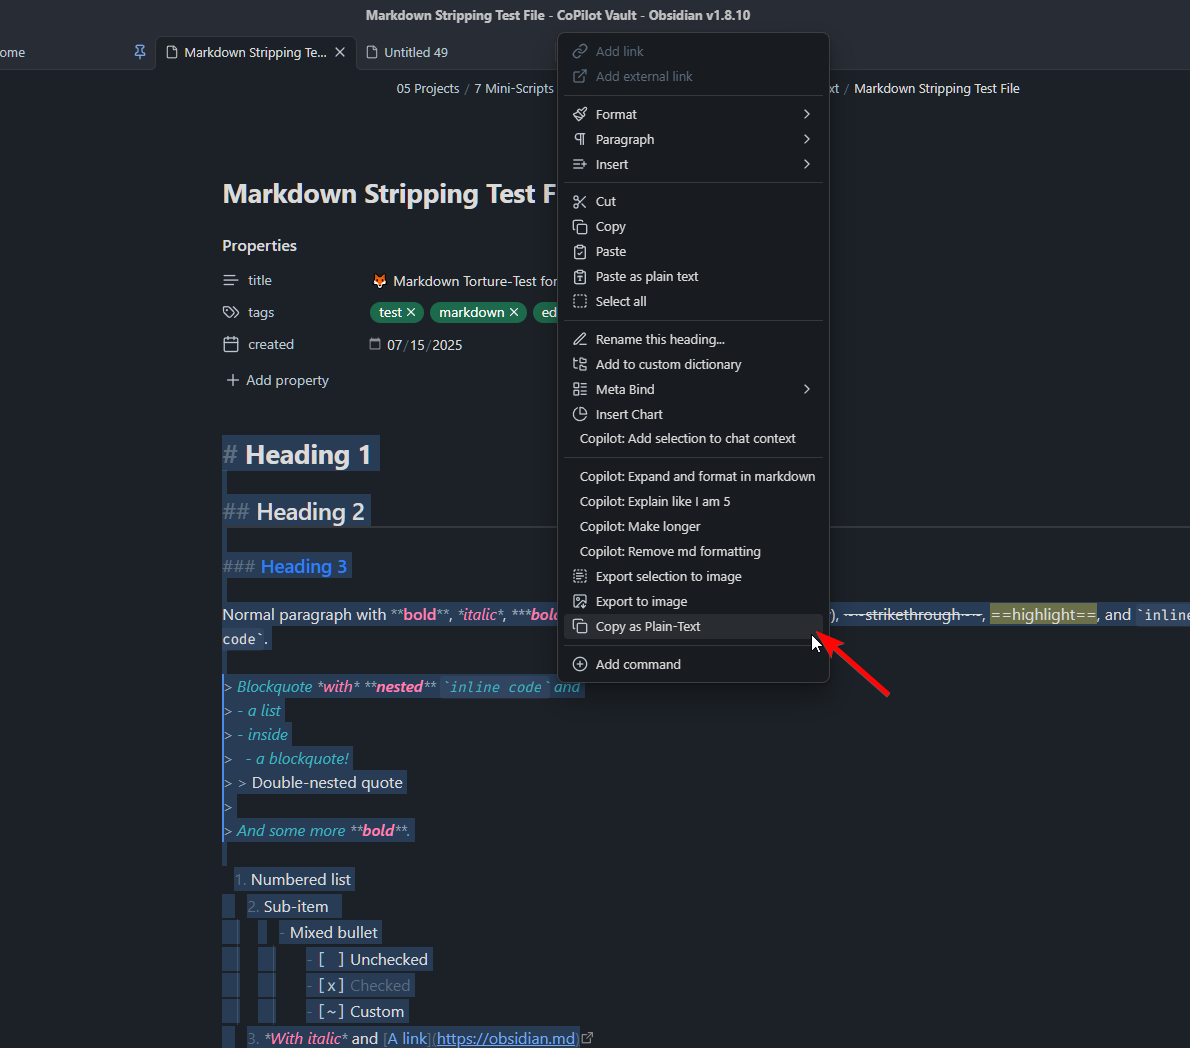Click the ==highlight== text
The width and height of the screenshot is (1190, 1048).
1043,615
